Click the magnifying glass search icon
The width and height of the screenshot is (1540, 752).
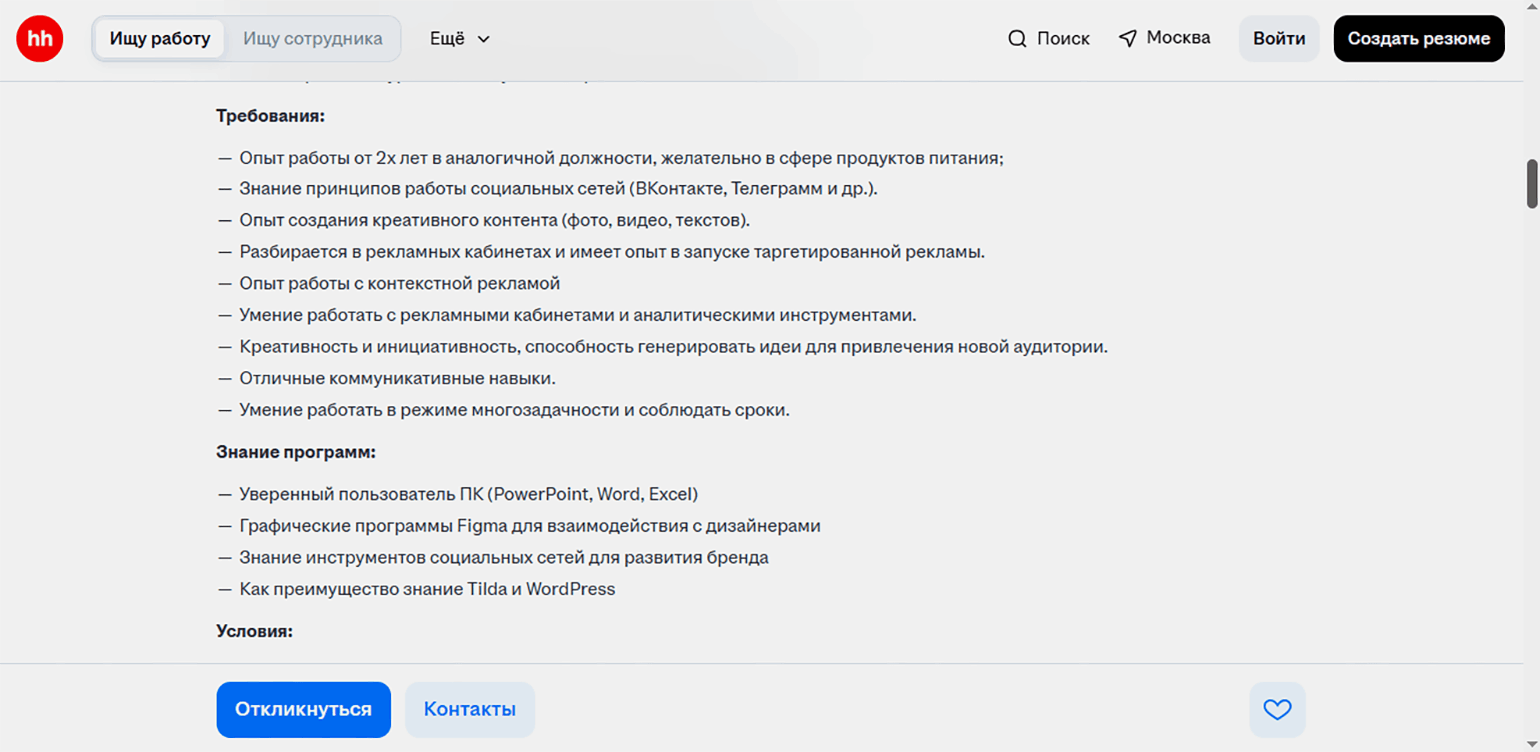tap(1017, 39)
